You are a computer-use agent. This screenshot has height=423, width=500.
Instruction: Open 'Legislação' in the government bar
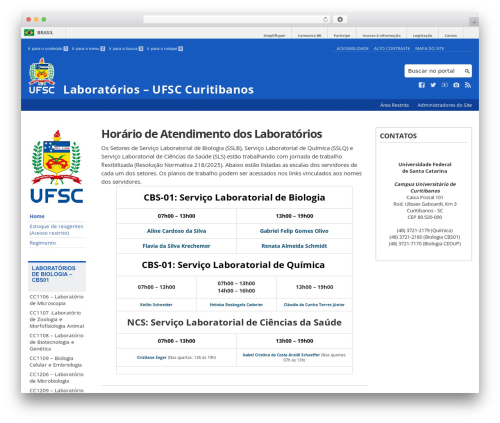click(x=422, y=36)
